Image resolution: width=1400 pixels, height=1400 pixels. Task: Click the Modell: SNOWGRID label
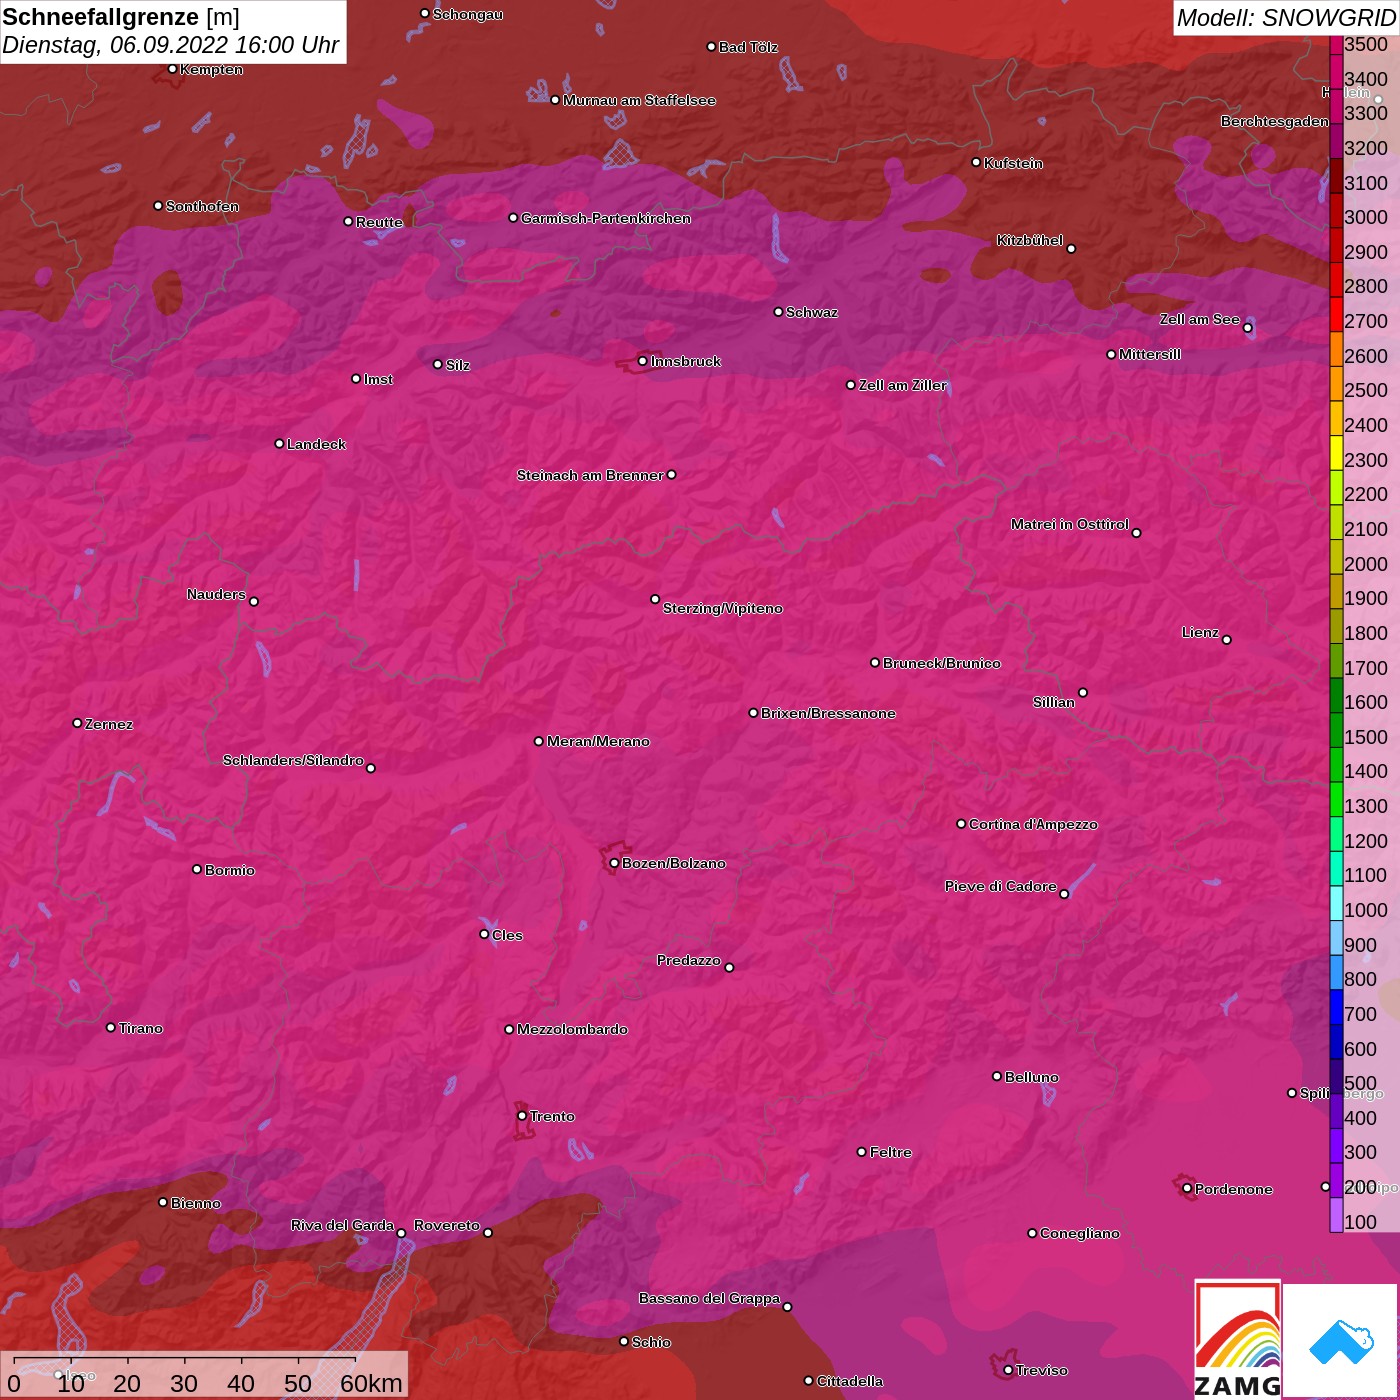1285,18
